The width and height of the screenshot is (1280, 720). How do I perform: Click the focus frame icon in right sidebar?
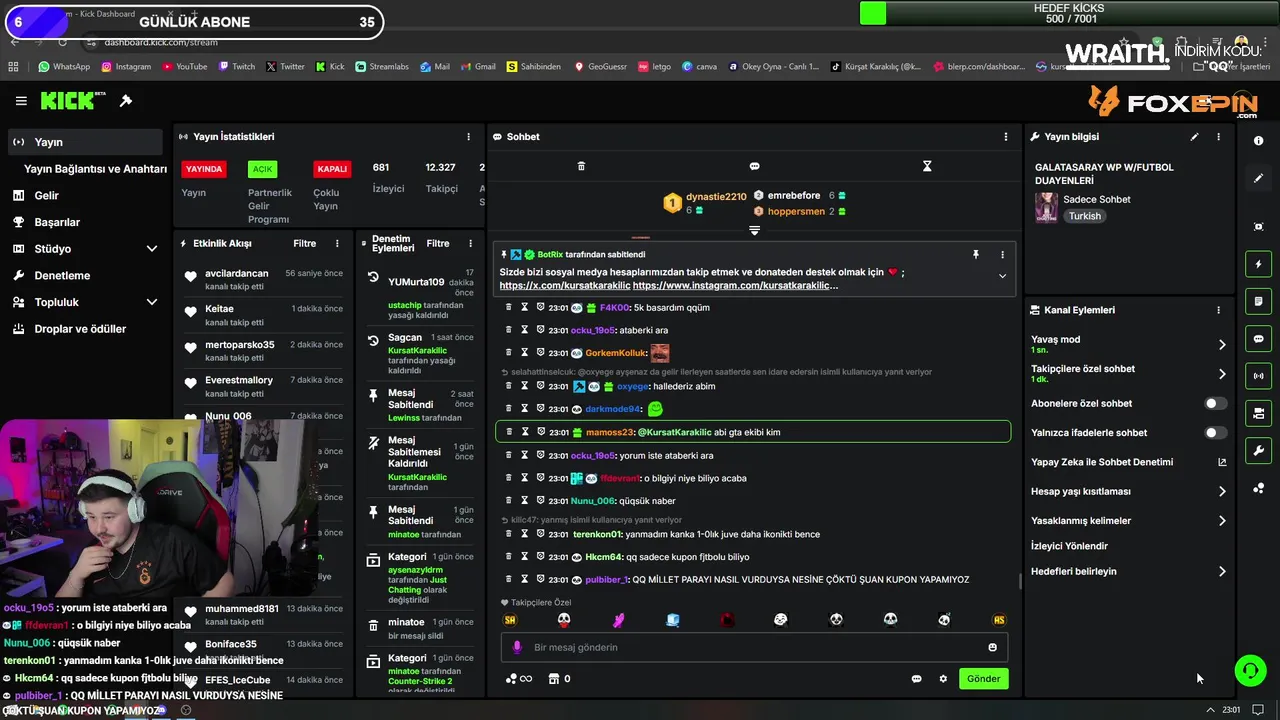point(1258,227)
